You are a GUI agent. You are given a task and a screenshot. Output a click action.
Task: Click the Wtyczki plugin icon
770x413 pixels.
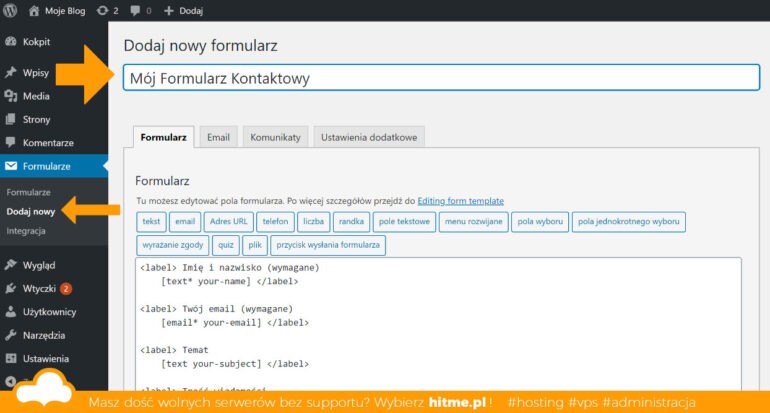pyautogui.click(x=11, y=288)
